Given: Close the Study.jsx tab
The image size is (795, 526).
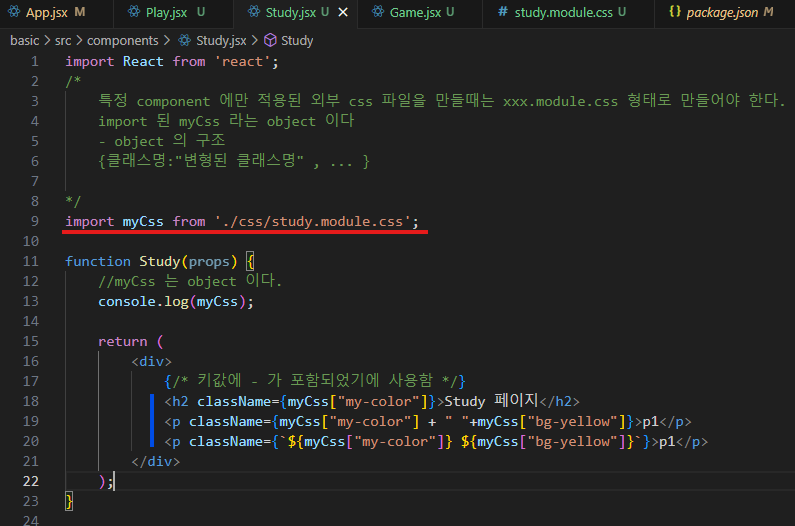Looking at the screenshot, I should coord(343,12).
